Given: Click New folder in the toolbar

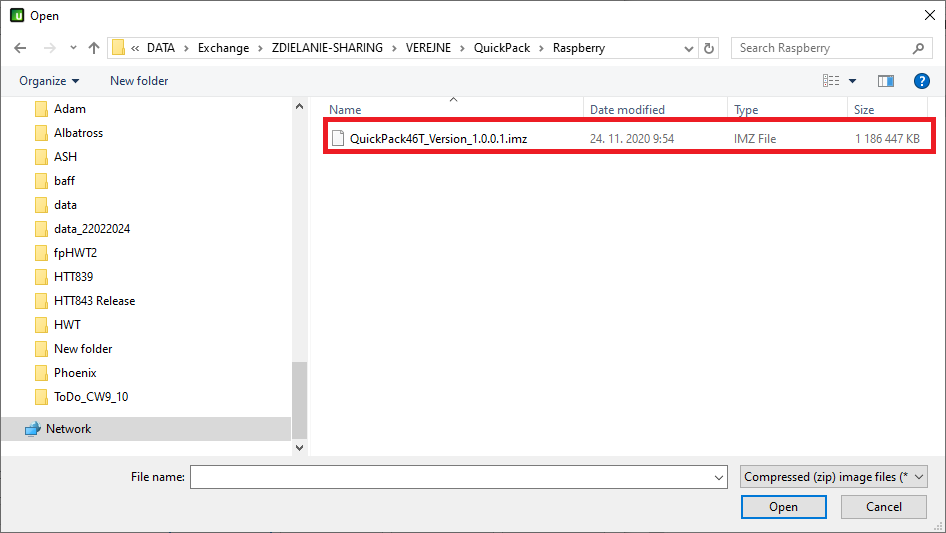Looking at the screenshot, I should [139, 81].
